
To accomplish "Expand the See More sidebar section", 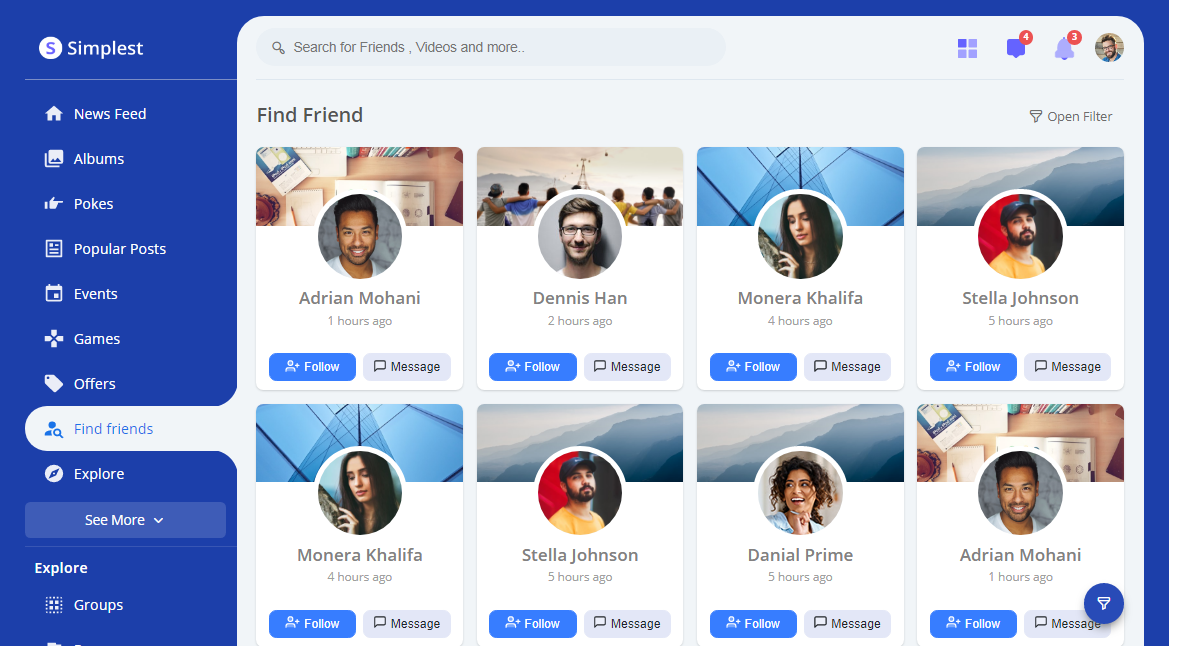I will coord(125,520).
